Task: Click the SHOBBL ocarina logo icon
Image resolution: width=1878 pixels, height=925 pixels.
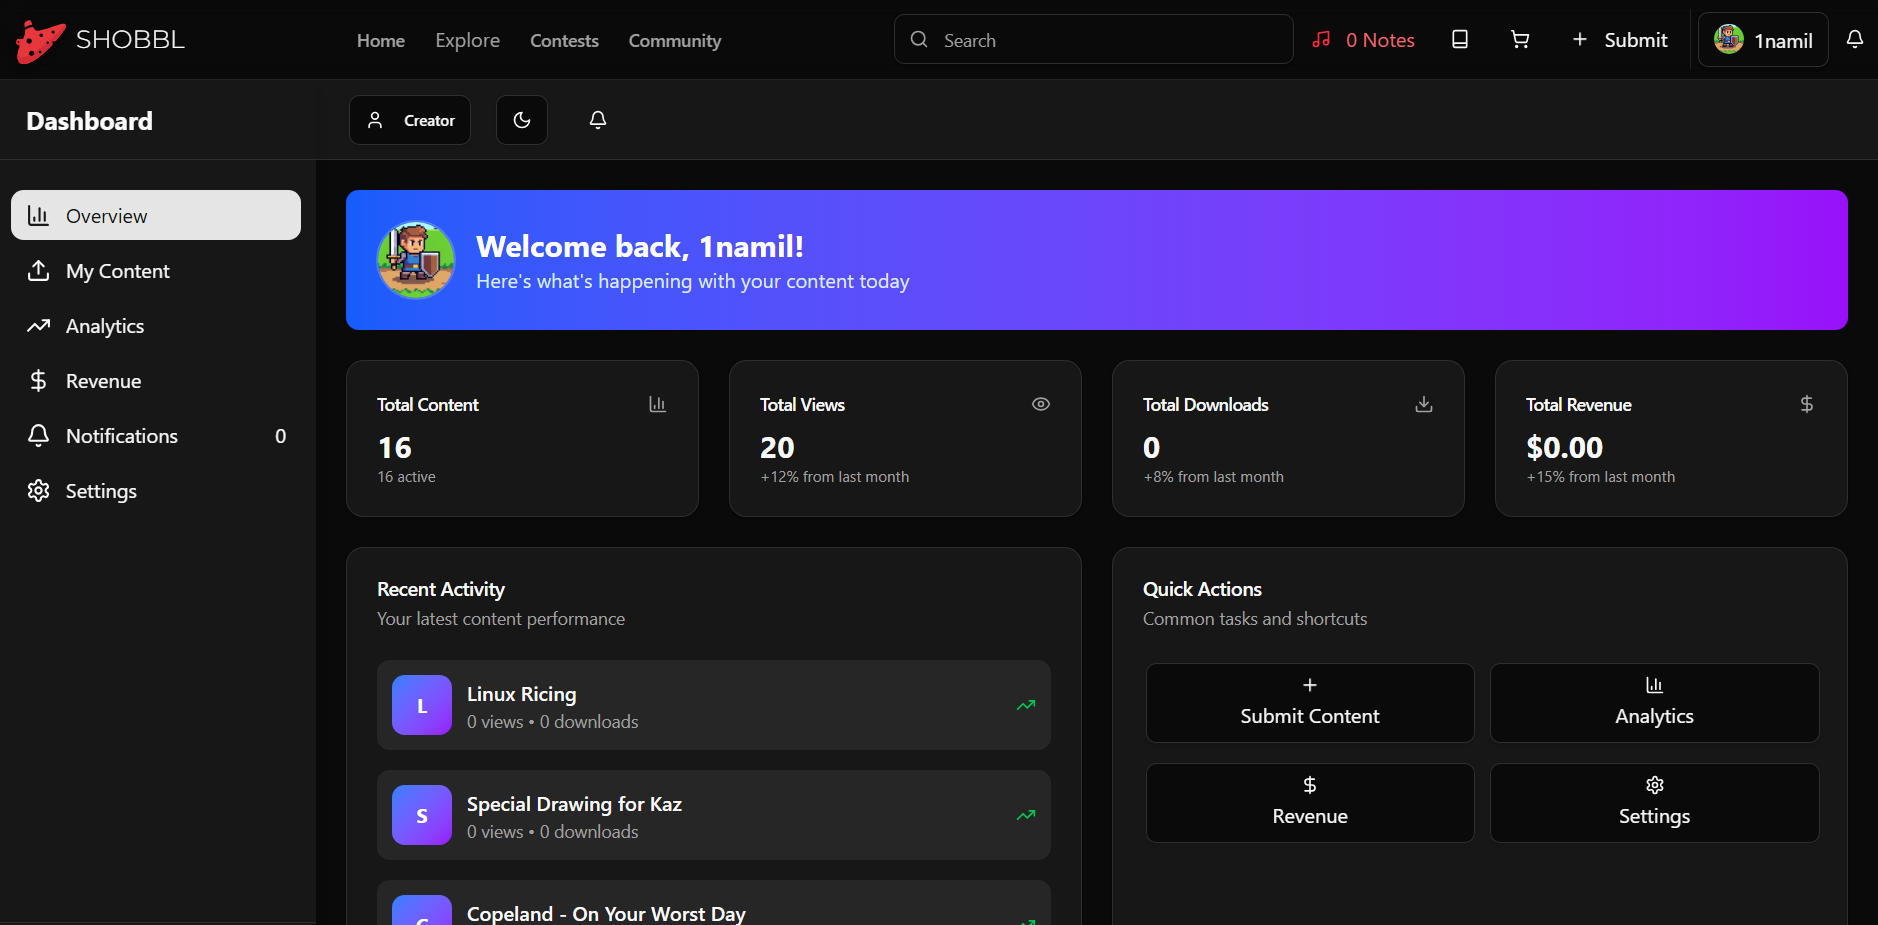Action: 39,38
